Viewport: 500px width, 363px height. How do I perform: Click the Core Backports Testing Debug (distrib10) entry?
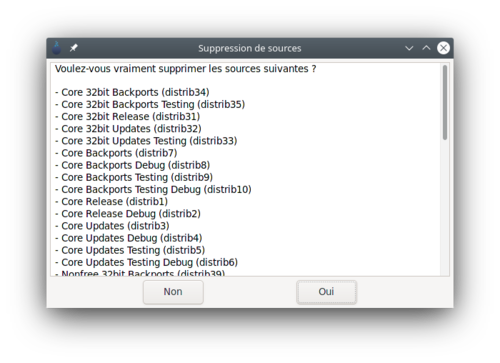pyautogui.click(x=153, y=190)
